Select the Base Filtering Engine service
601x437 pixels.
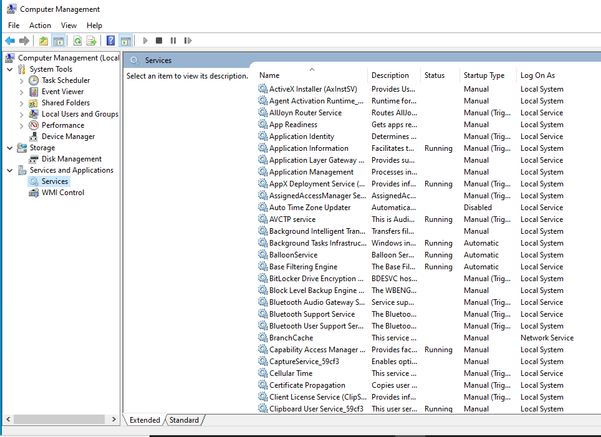[303, 267]
